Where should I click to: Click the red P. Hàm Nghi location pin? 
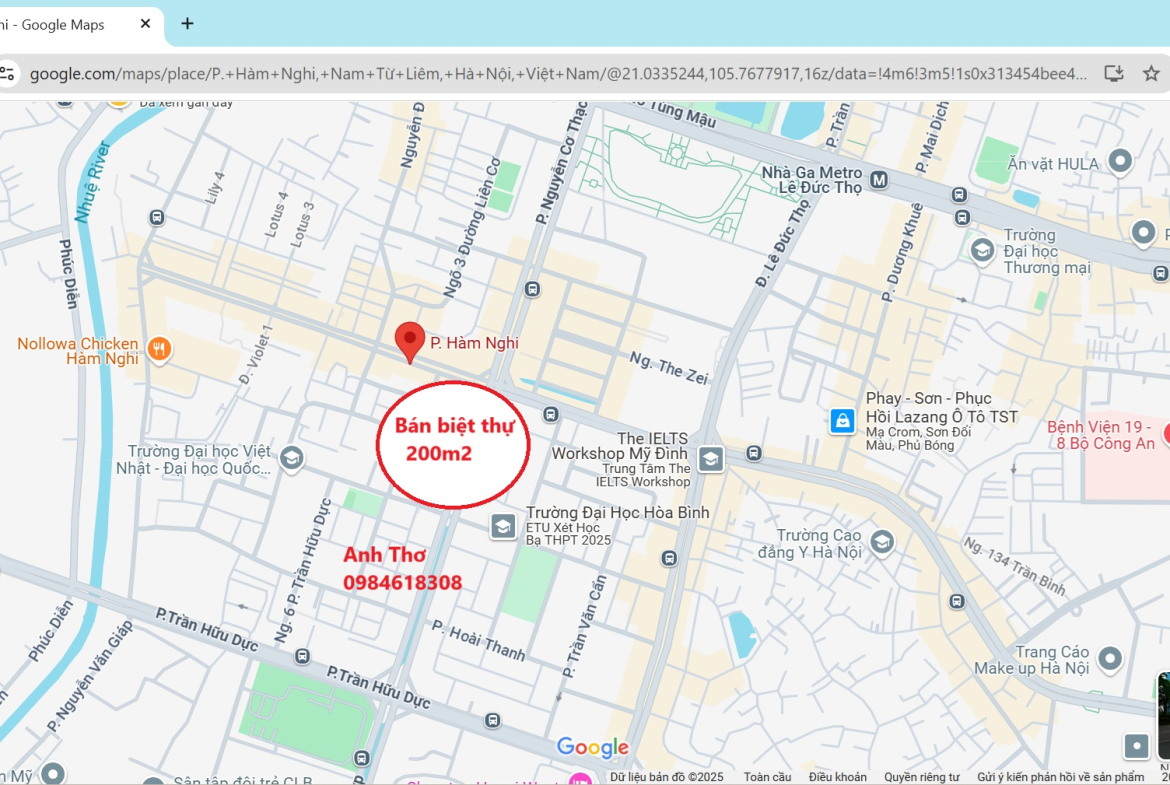(x=408, y=341)
